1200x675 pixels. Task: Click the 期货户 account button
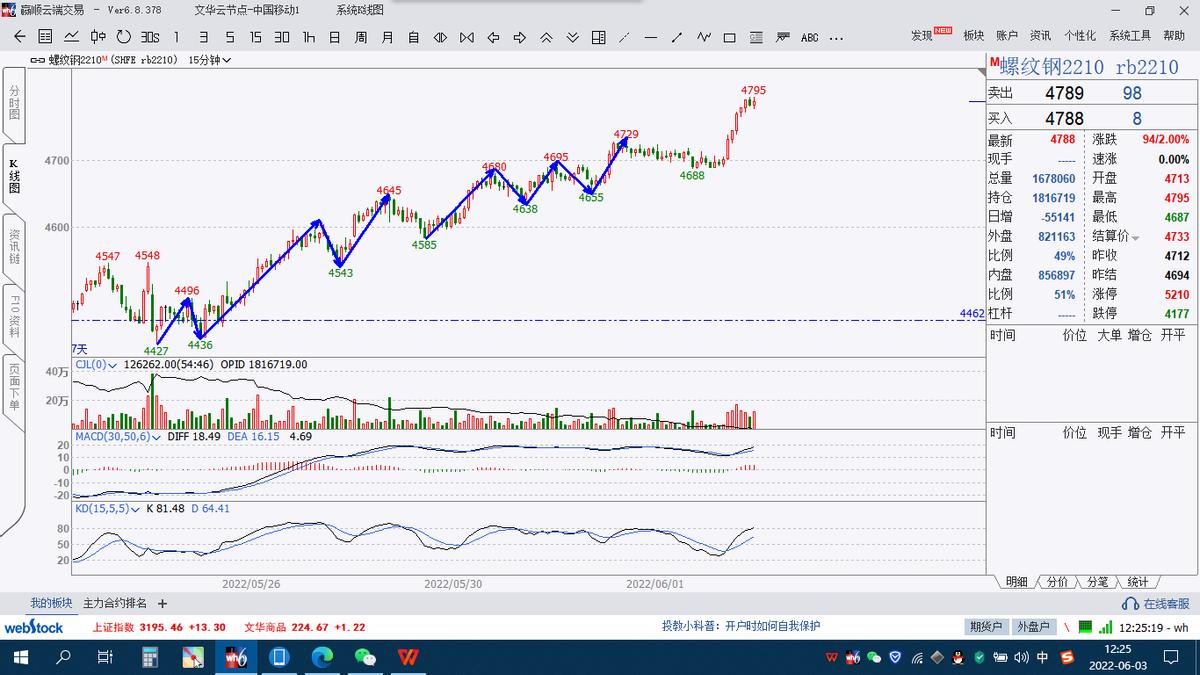986,627
